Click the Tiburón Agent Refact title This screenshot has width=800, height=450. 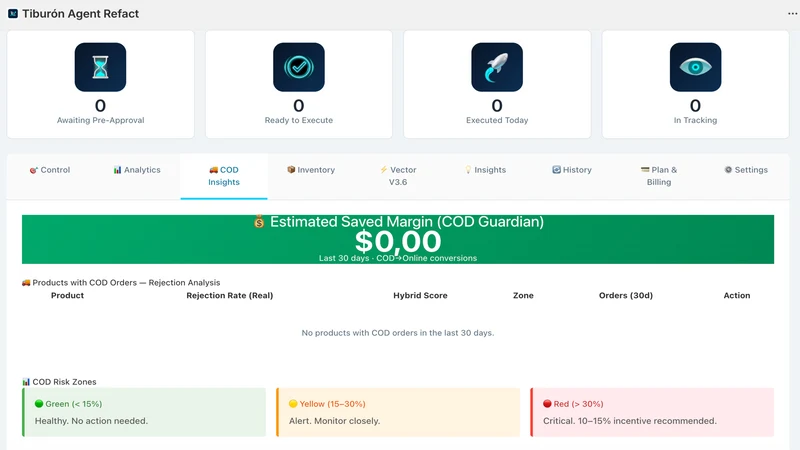(81, 14)
